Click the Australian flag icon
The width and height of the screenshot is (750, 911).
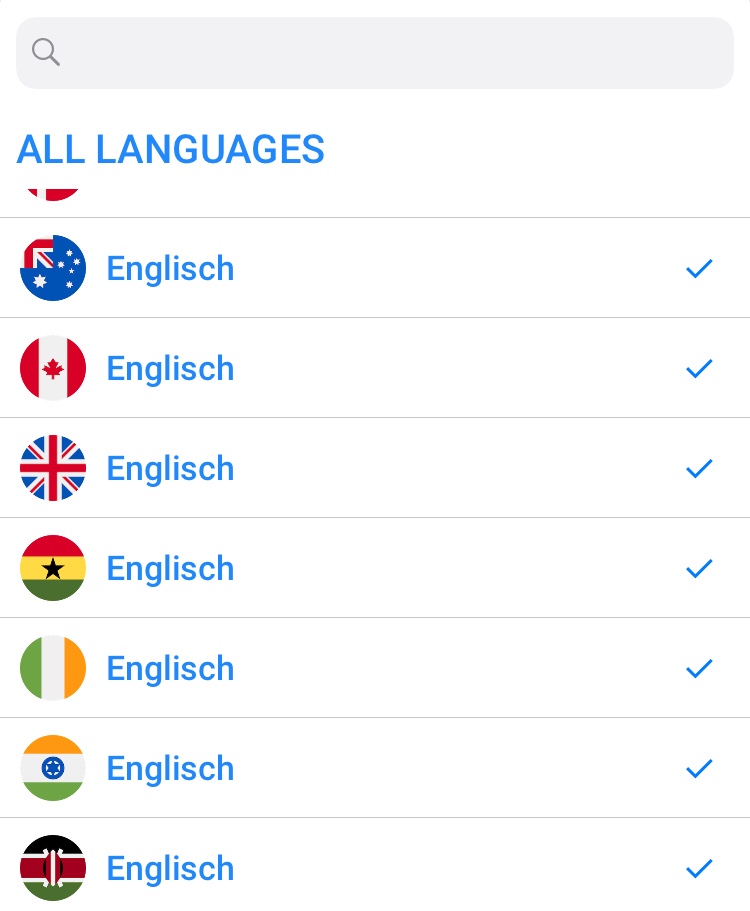[x=53, y=268]
